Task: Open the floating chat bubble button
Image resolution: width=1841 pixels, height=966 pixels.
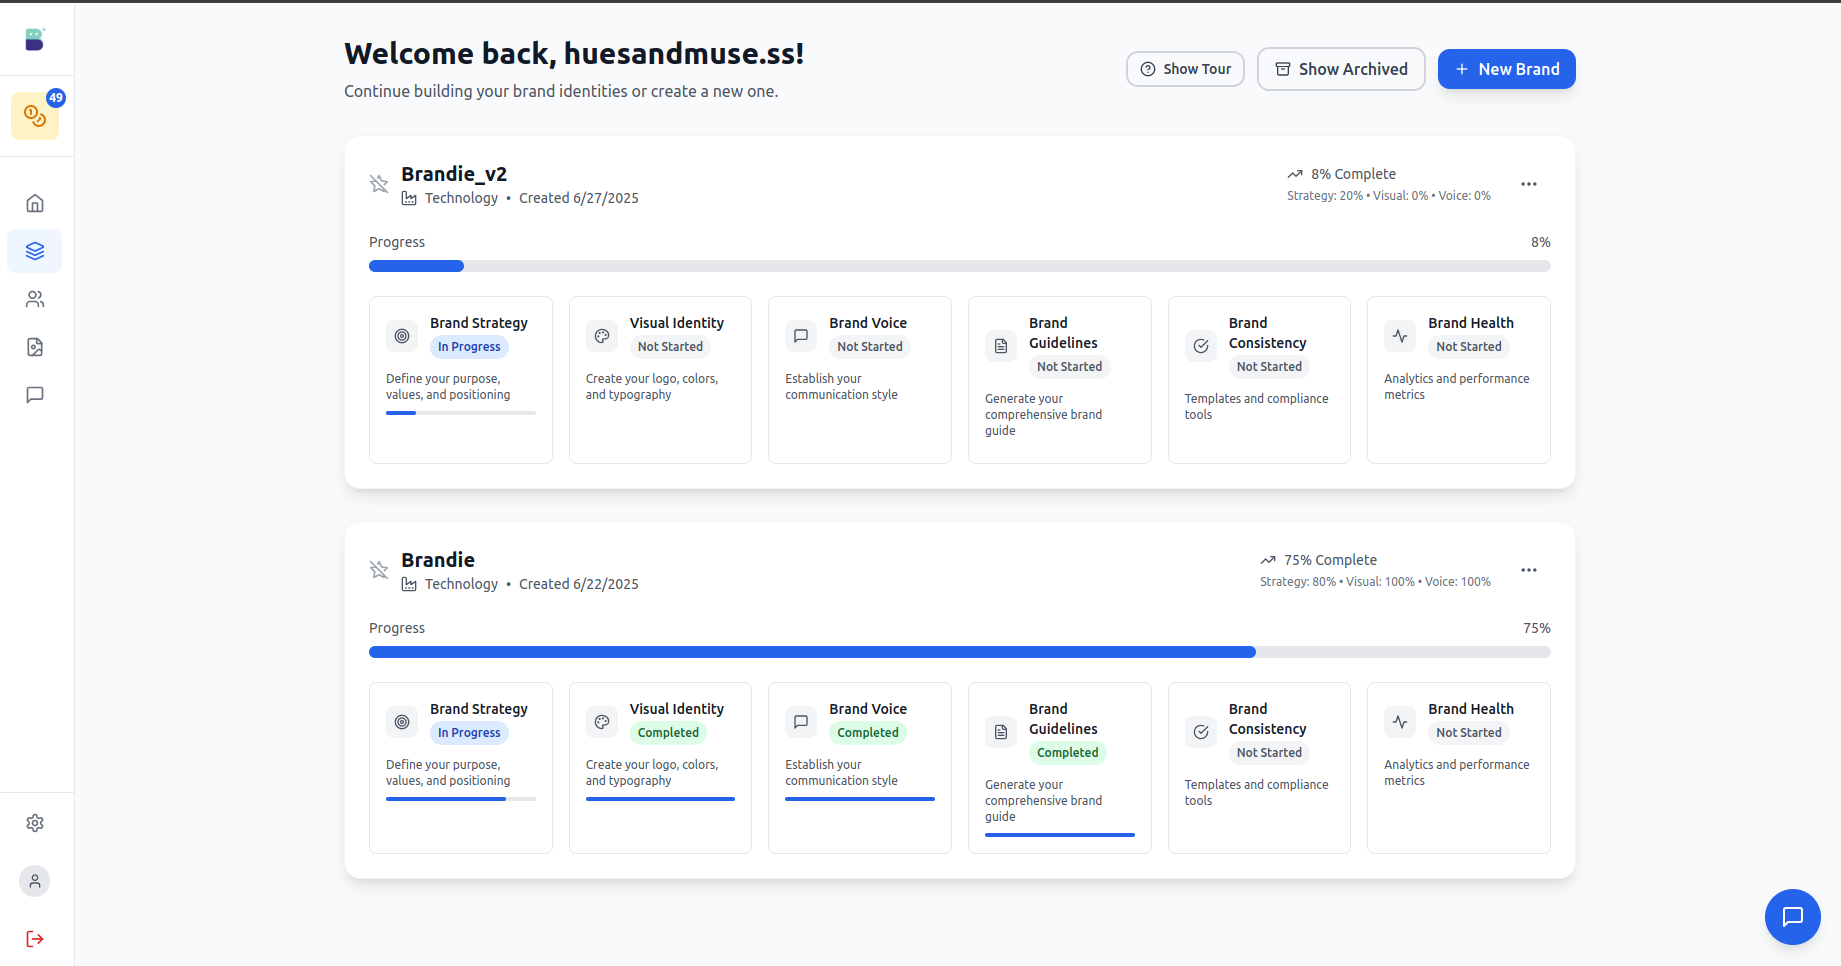Action: [1793, 917]
